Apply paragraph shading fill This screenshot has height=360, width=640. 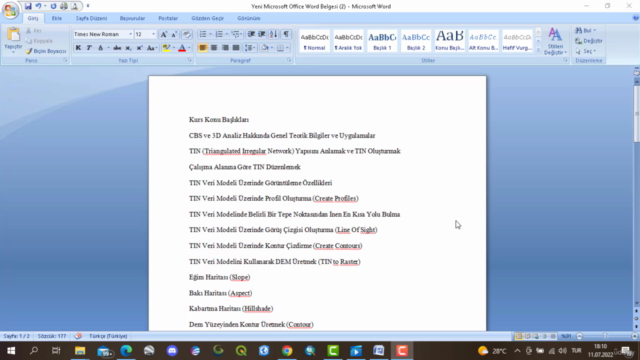(264, 48)
